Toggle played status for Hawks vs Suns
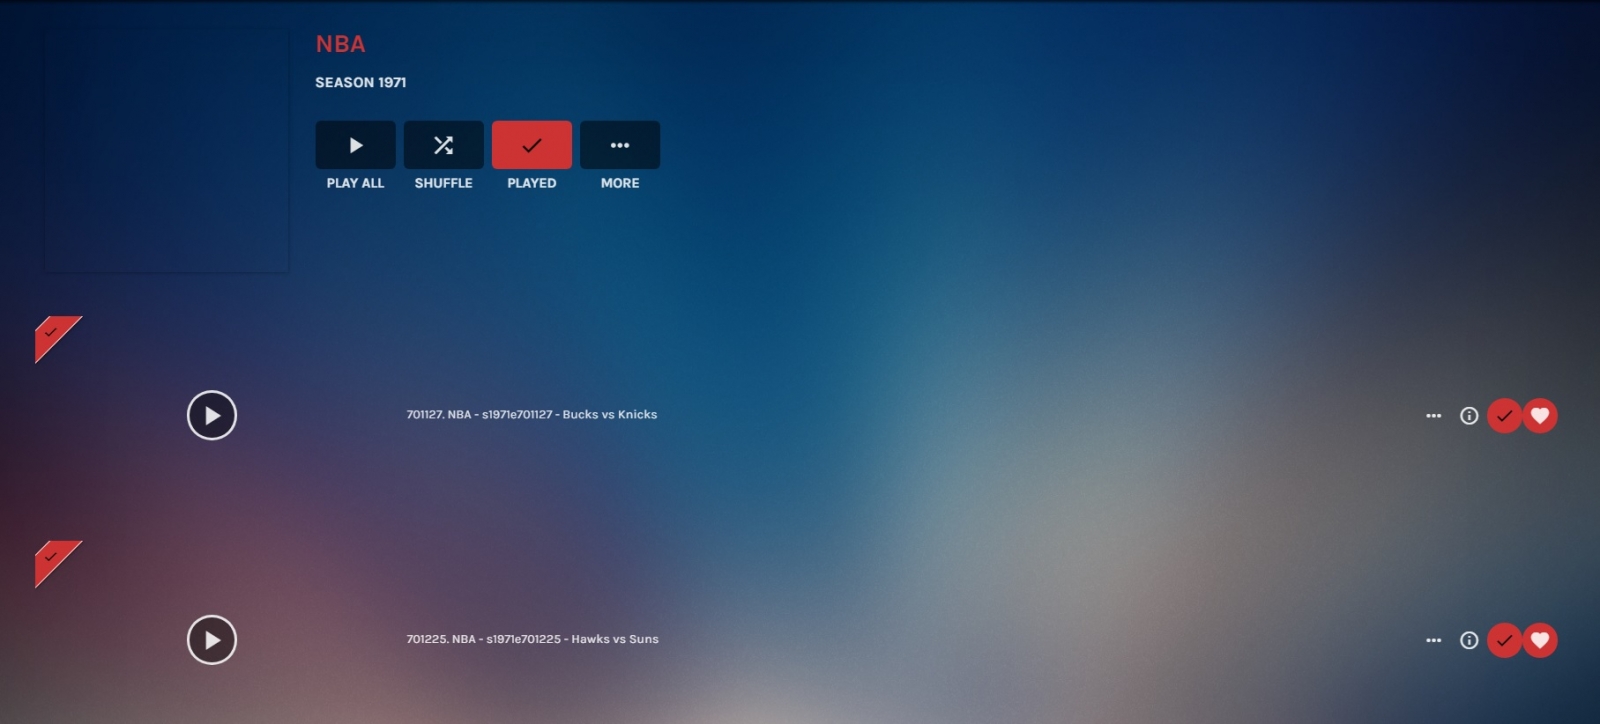Viewport: 1600px width, 724px height. pyautogui.click(x=1505, y=640)
